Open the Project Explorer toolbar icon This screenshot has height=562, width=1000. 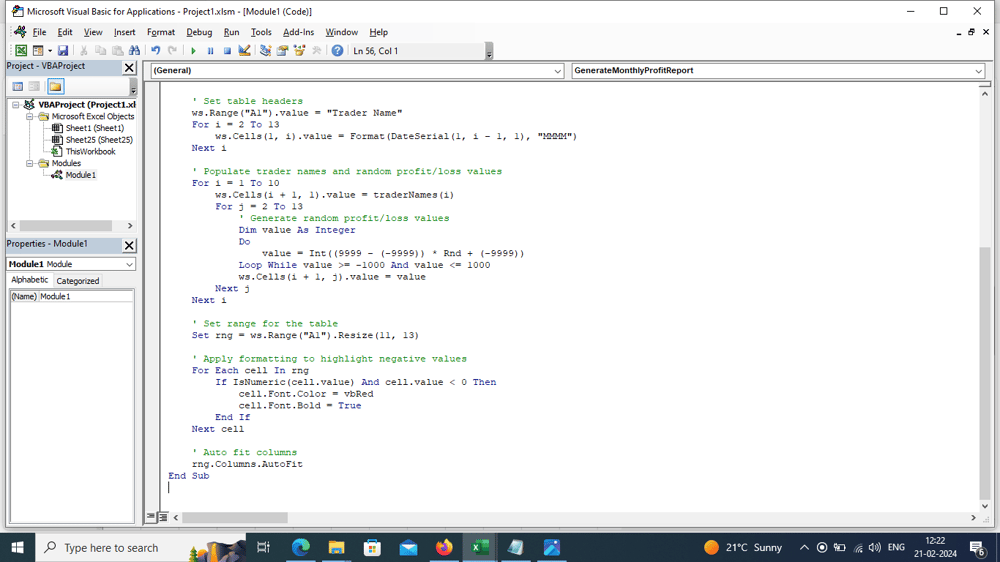265,50
